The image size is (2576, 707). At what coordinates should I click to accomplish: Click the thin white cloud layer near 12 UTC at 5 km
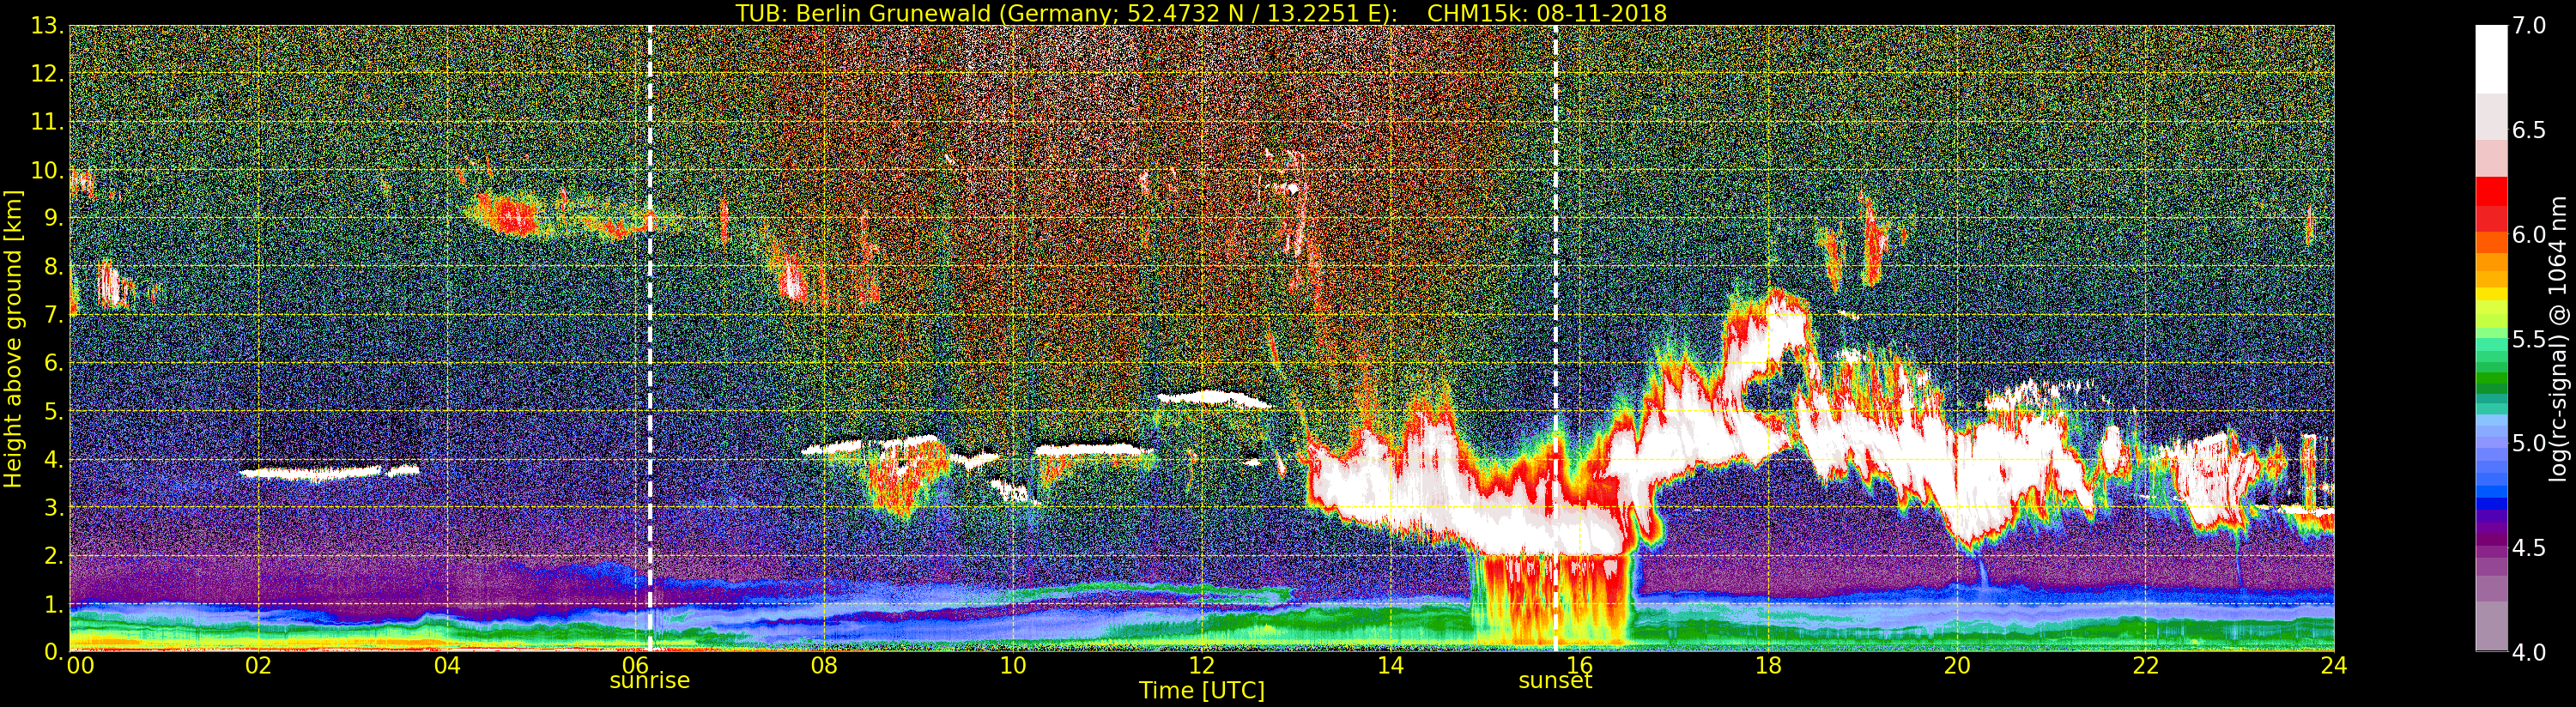coord(1213,398)
